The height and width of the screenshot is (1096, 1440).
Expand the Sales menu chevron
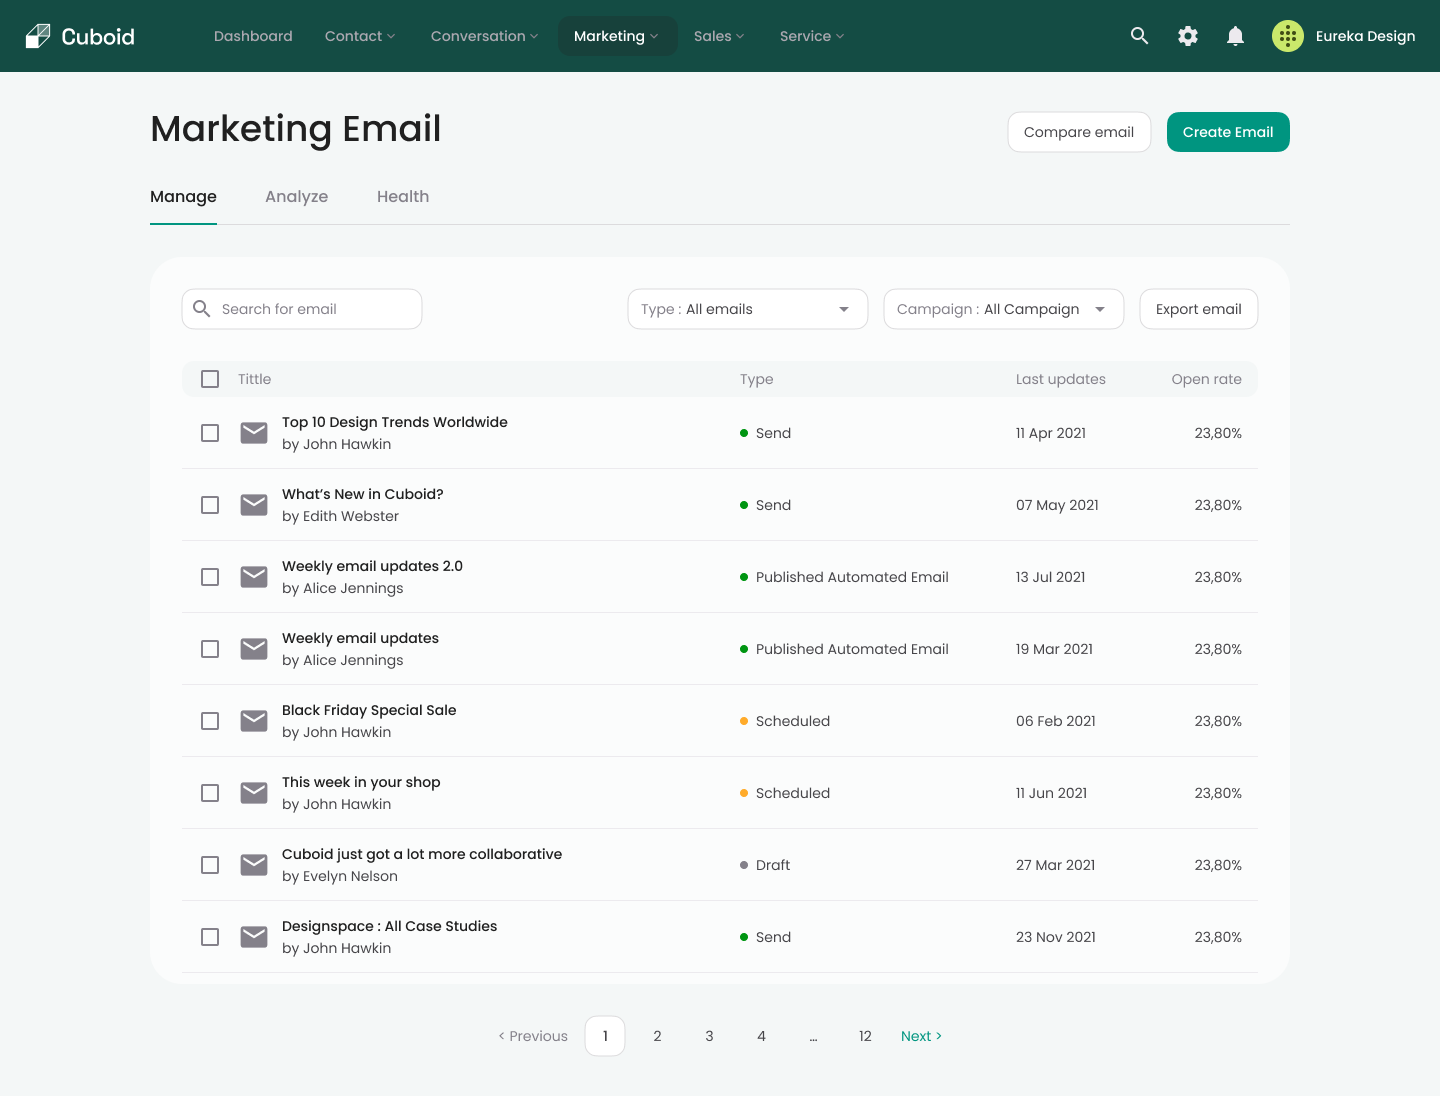point(740,36)
